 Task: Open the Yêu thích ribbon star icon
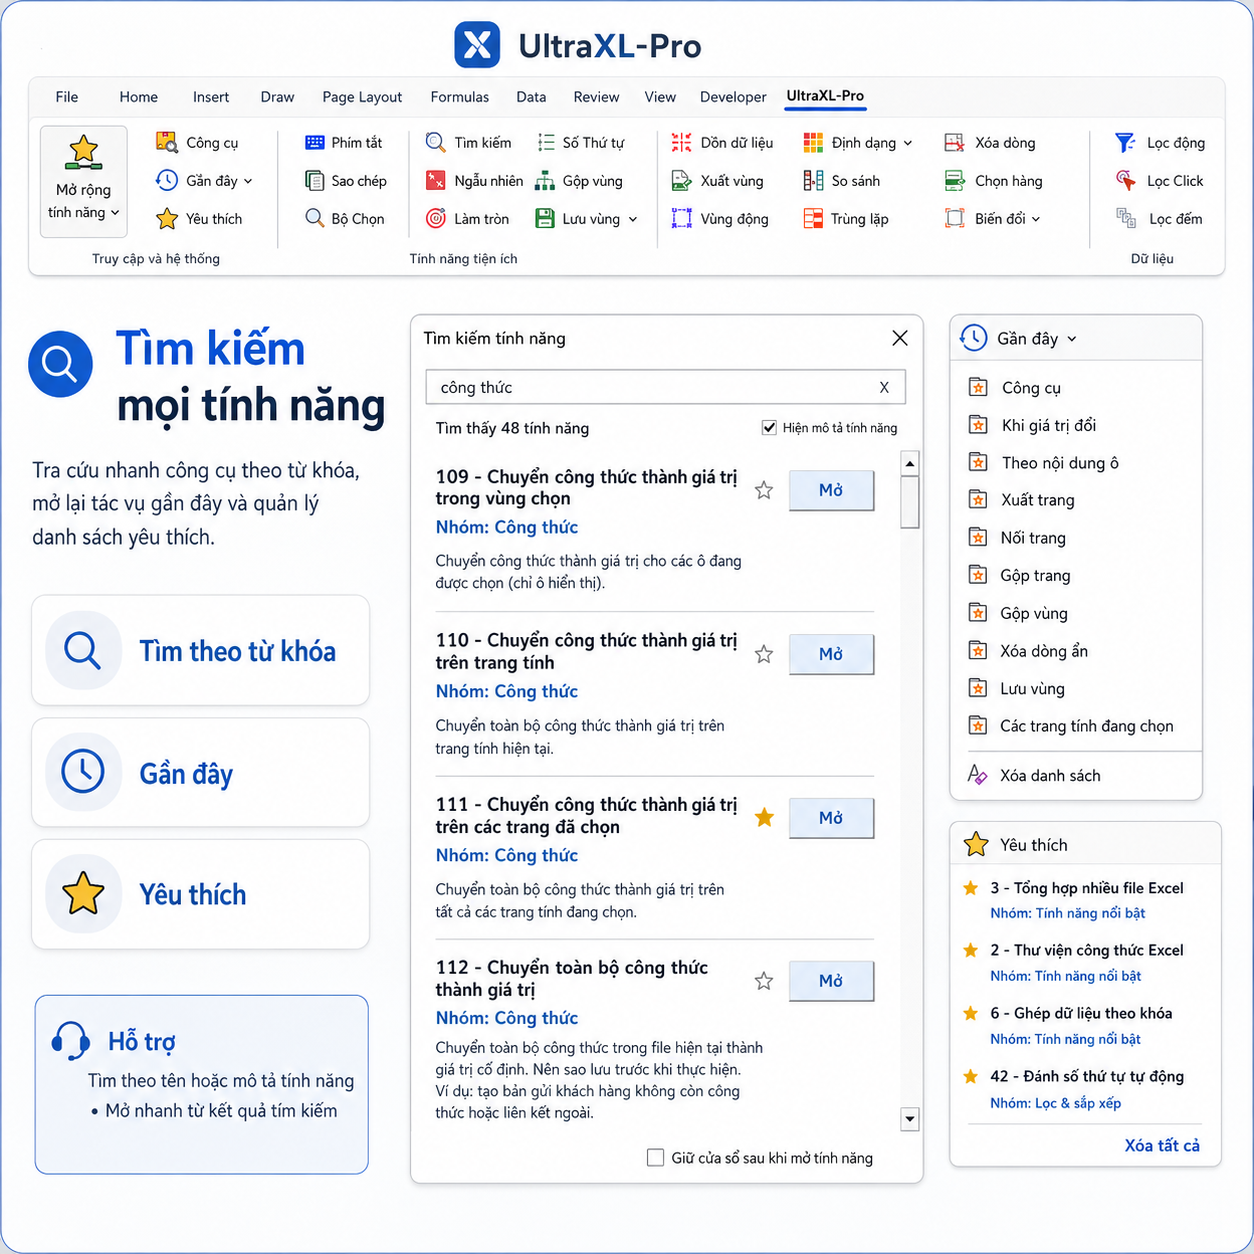click(167, 218)
